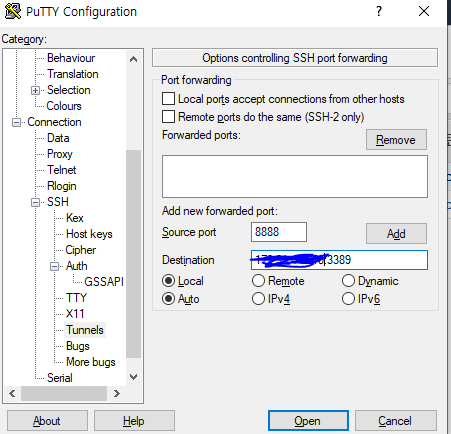Open the More bugs category
Viewport: 451px width, 434px height.
91,362
